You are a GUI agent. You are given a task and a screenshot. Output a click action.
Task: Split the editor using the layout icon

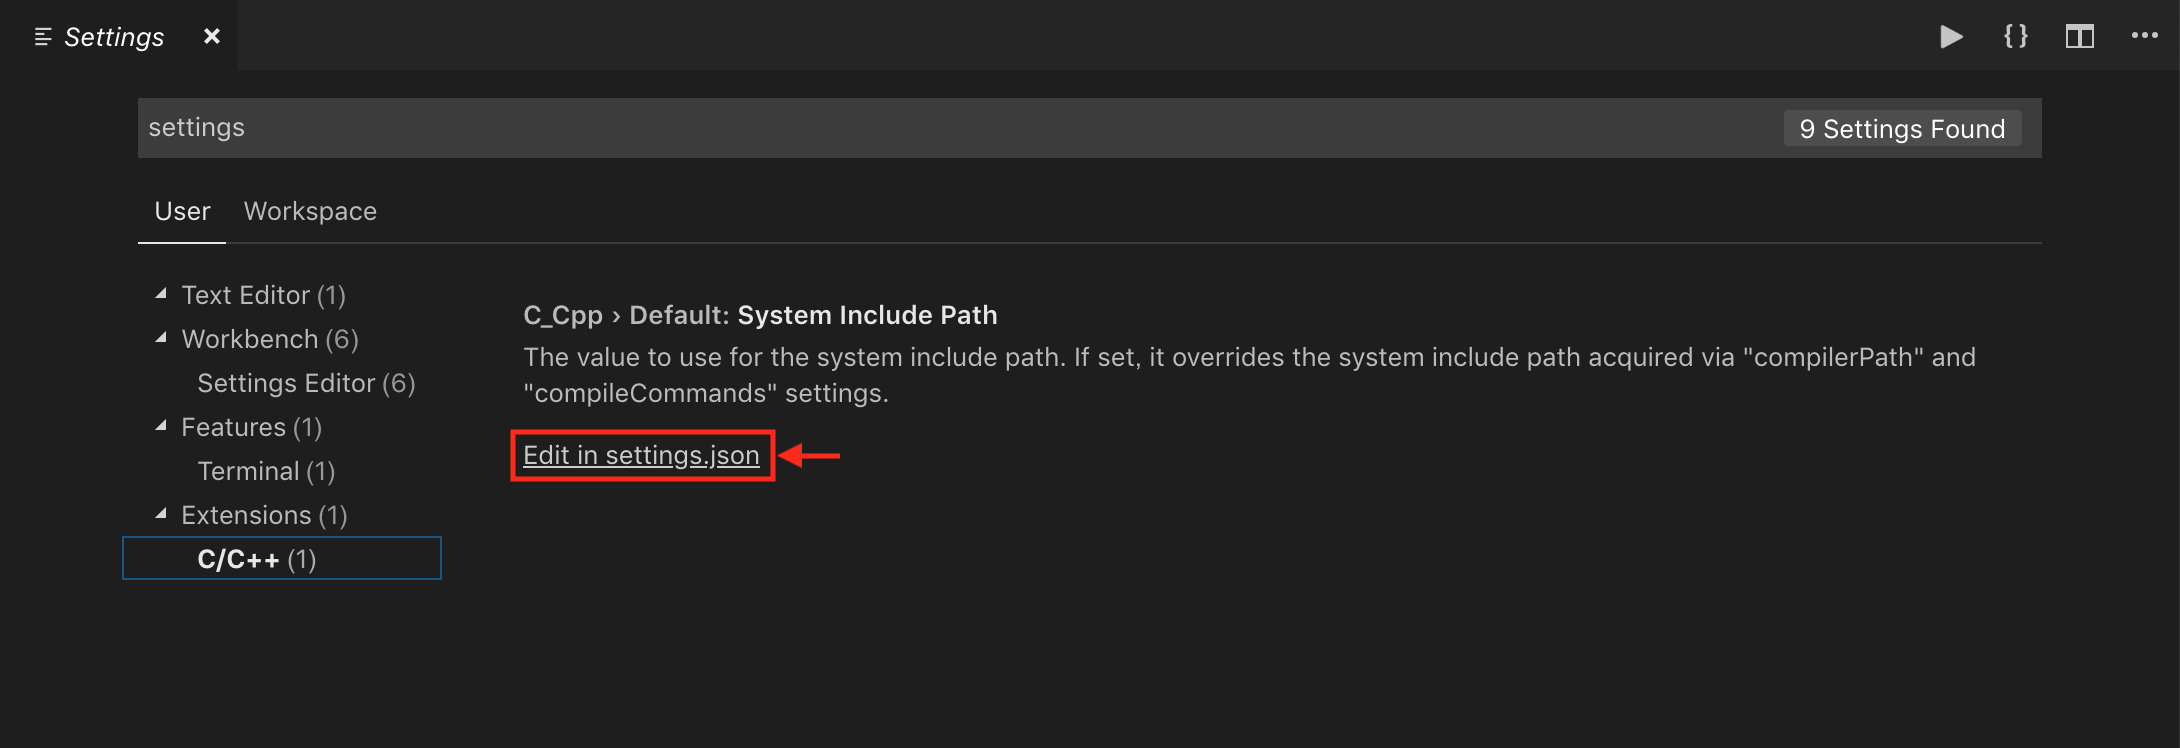click(2080, 36)
